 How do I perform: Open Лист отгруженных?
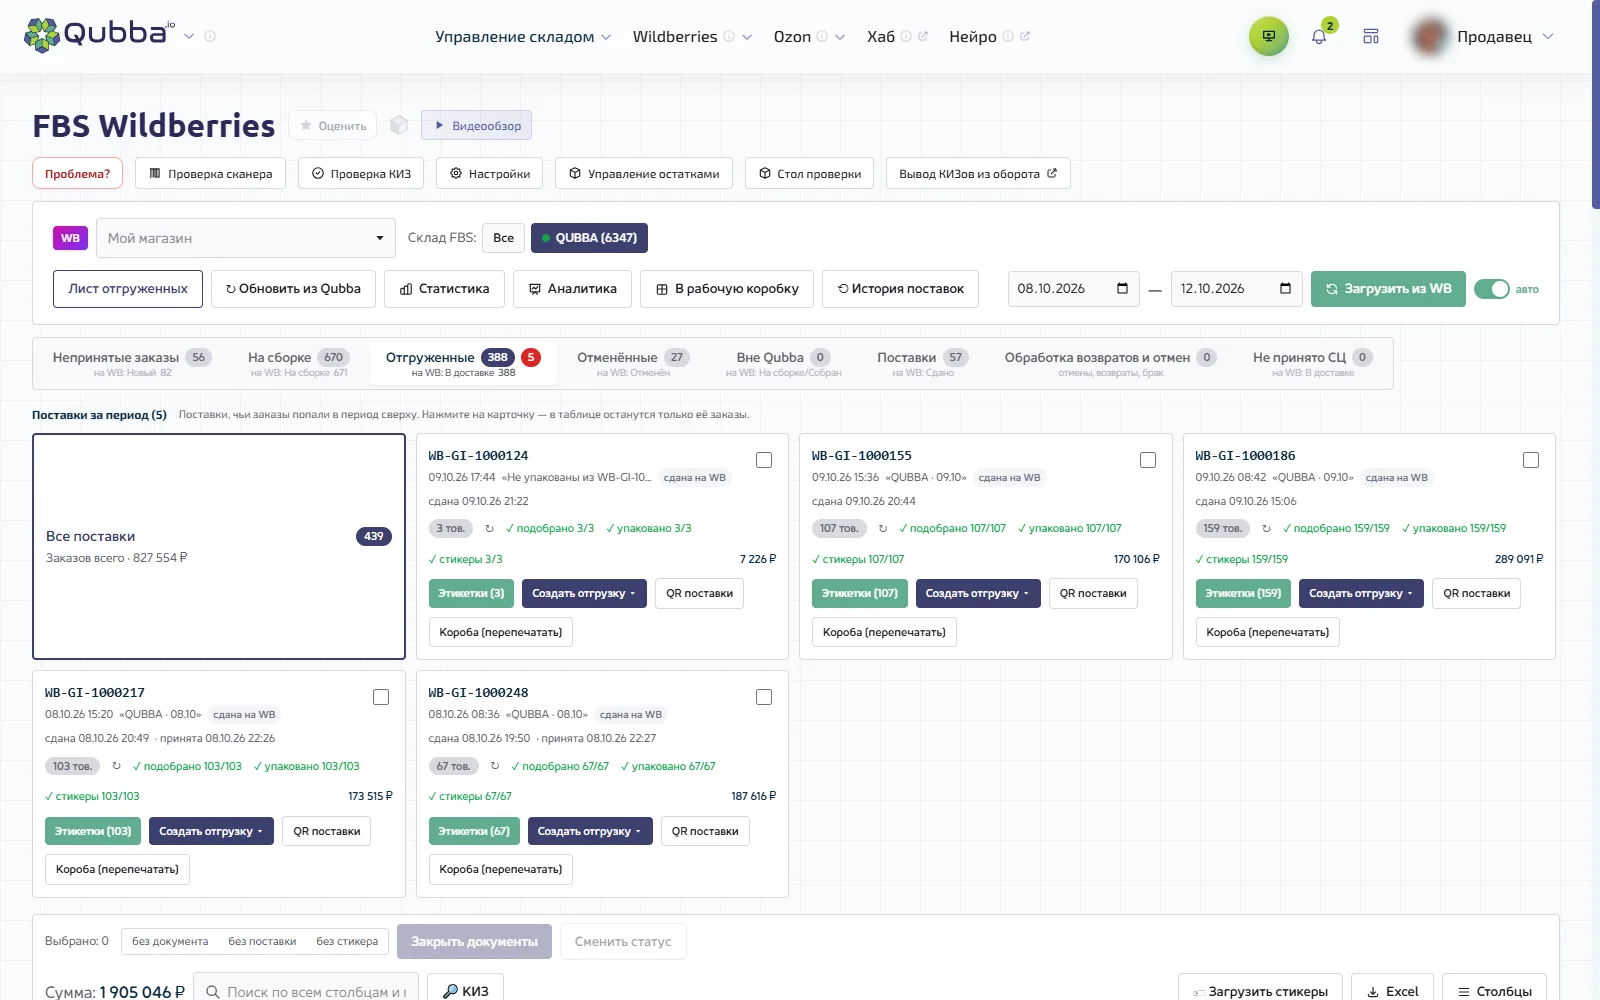128,289
